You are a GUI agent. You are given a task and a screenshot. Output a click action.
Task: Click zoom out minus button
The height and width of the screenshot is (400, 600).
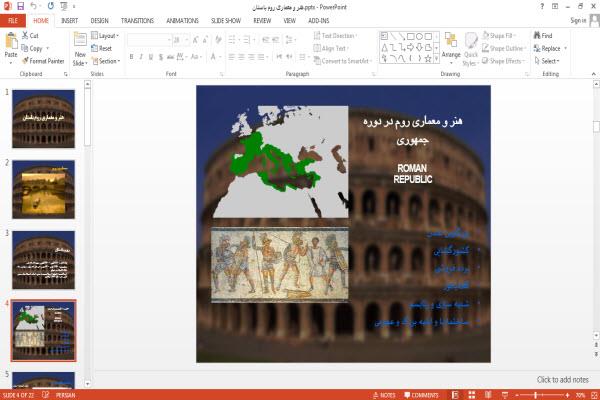[517, 395]
